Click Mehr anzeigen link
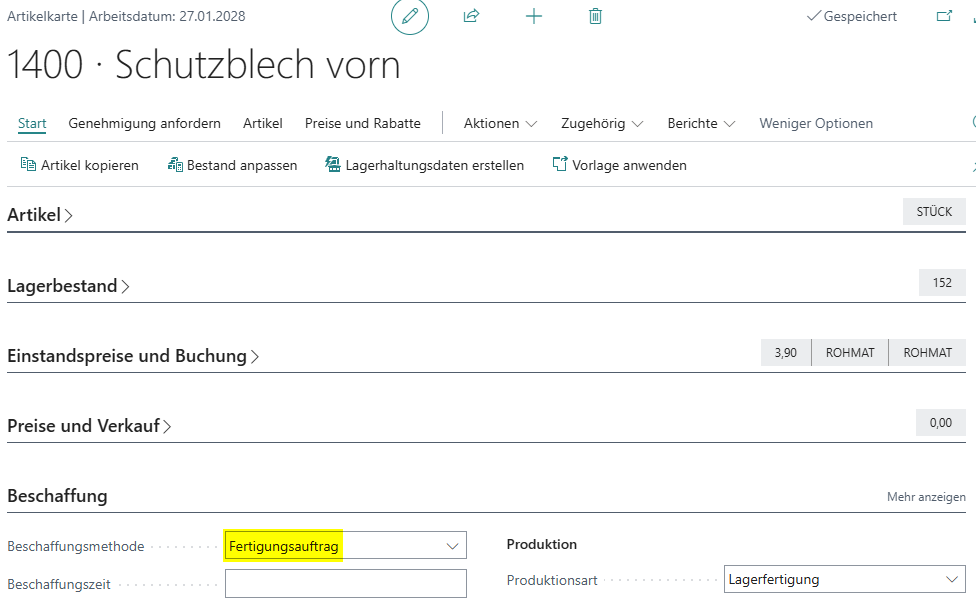The width and height of the screenshot is (976, 602). 926,497
